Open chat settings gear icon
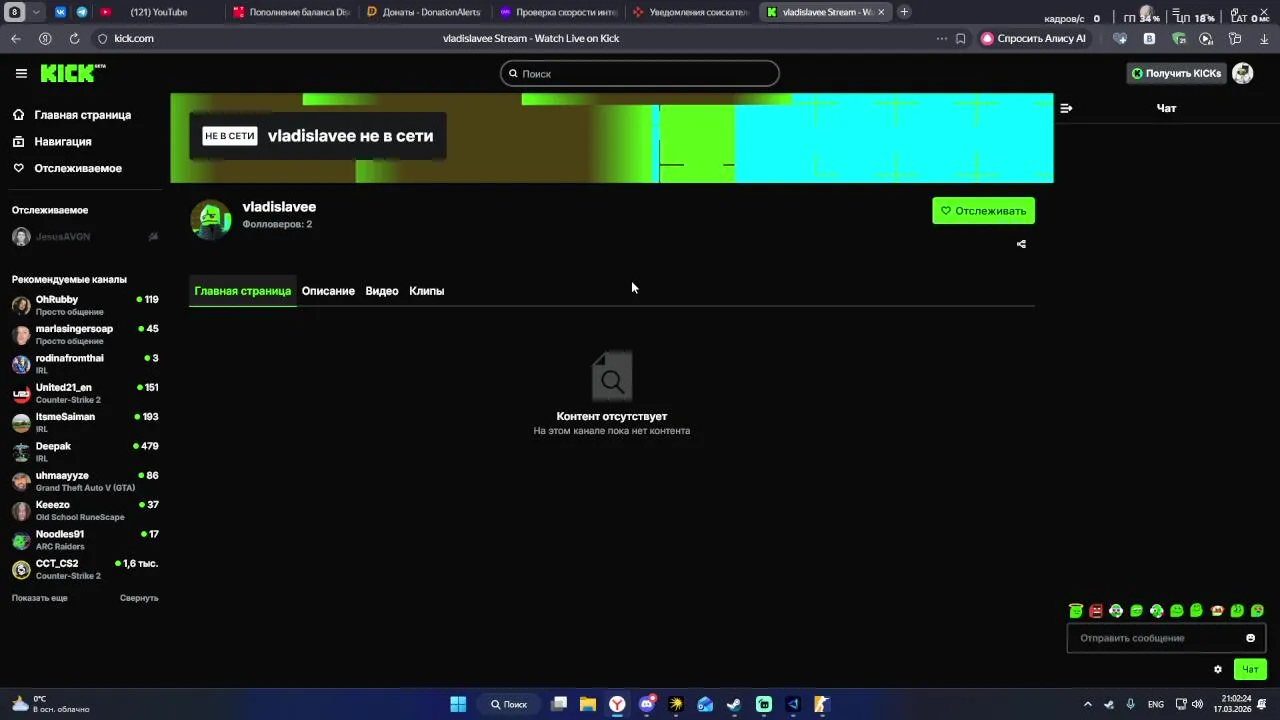The height and width of the screenshot is (720, 1280). point(1218,669)
